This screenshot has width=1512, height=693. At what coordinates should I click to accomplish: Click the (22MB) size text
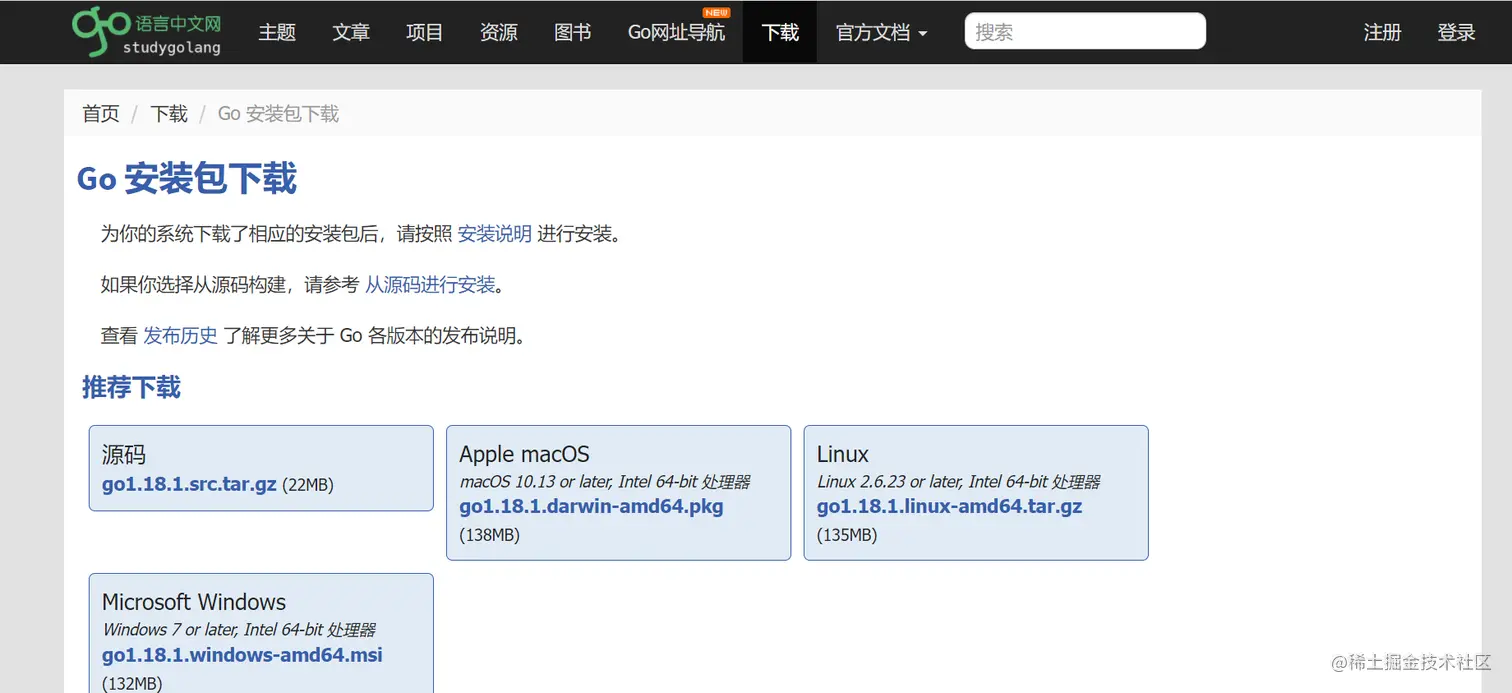[307, 485]
